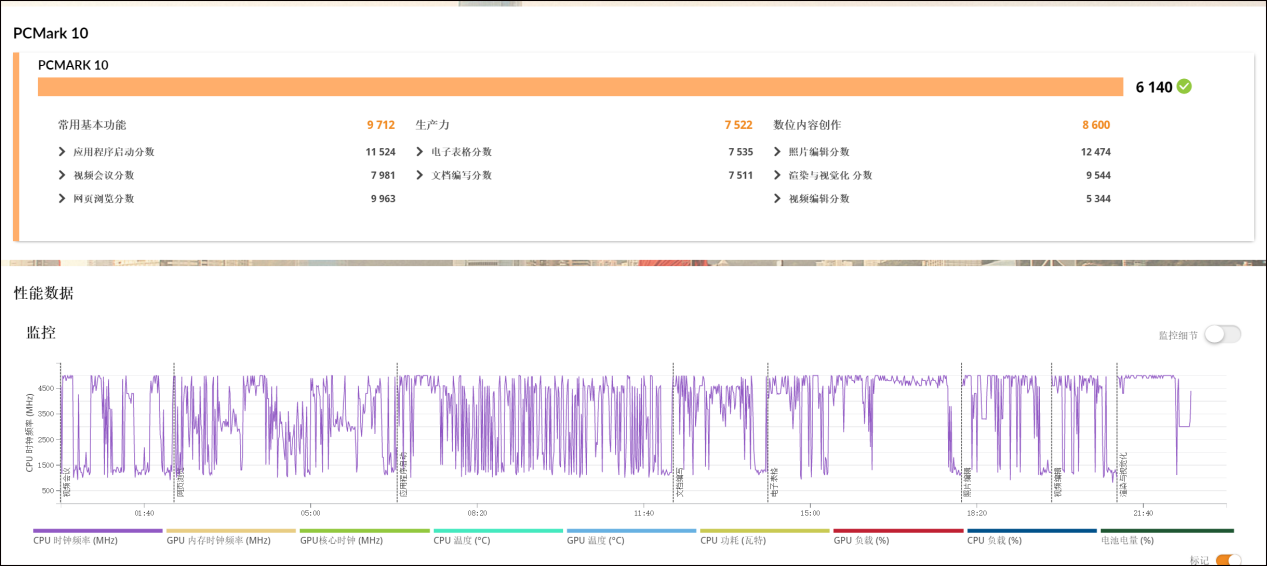Expand the 文档编写分数 entry
Viewport: 1267px width, 566px height.
[x=421, y=175]
